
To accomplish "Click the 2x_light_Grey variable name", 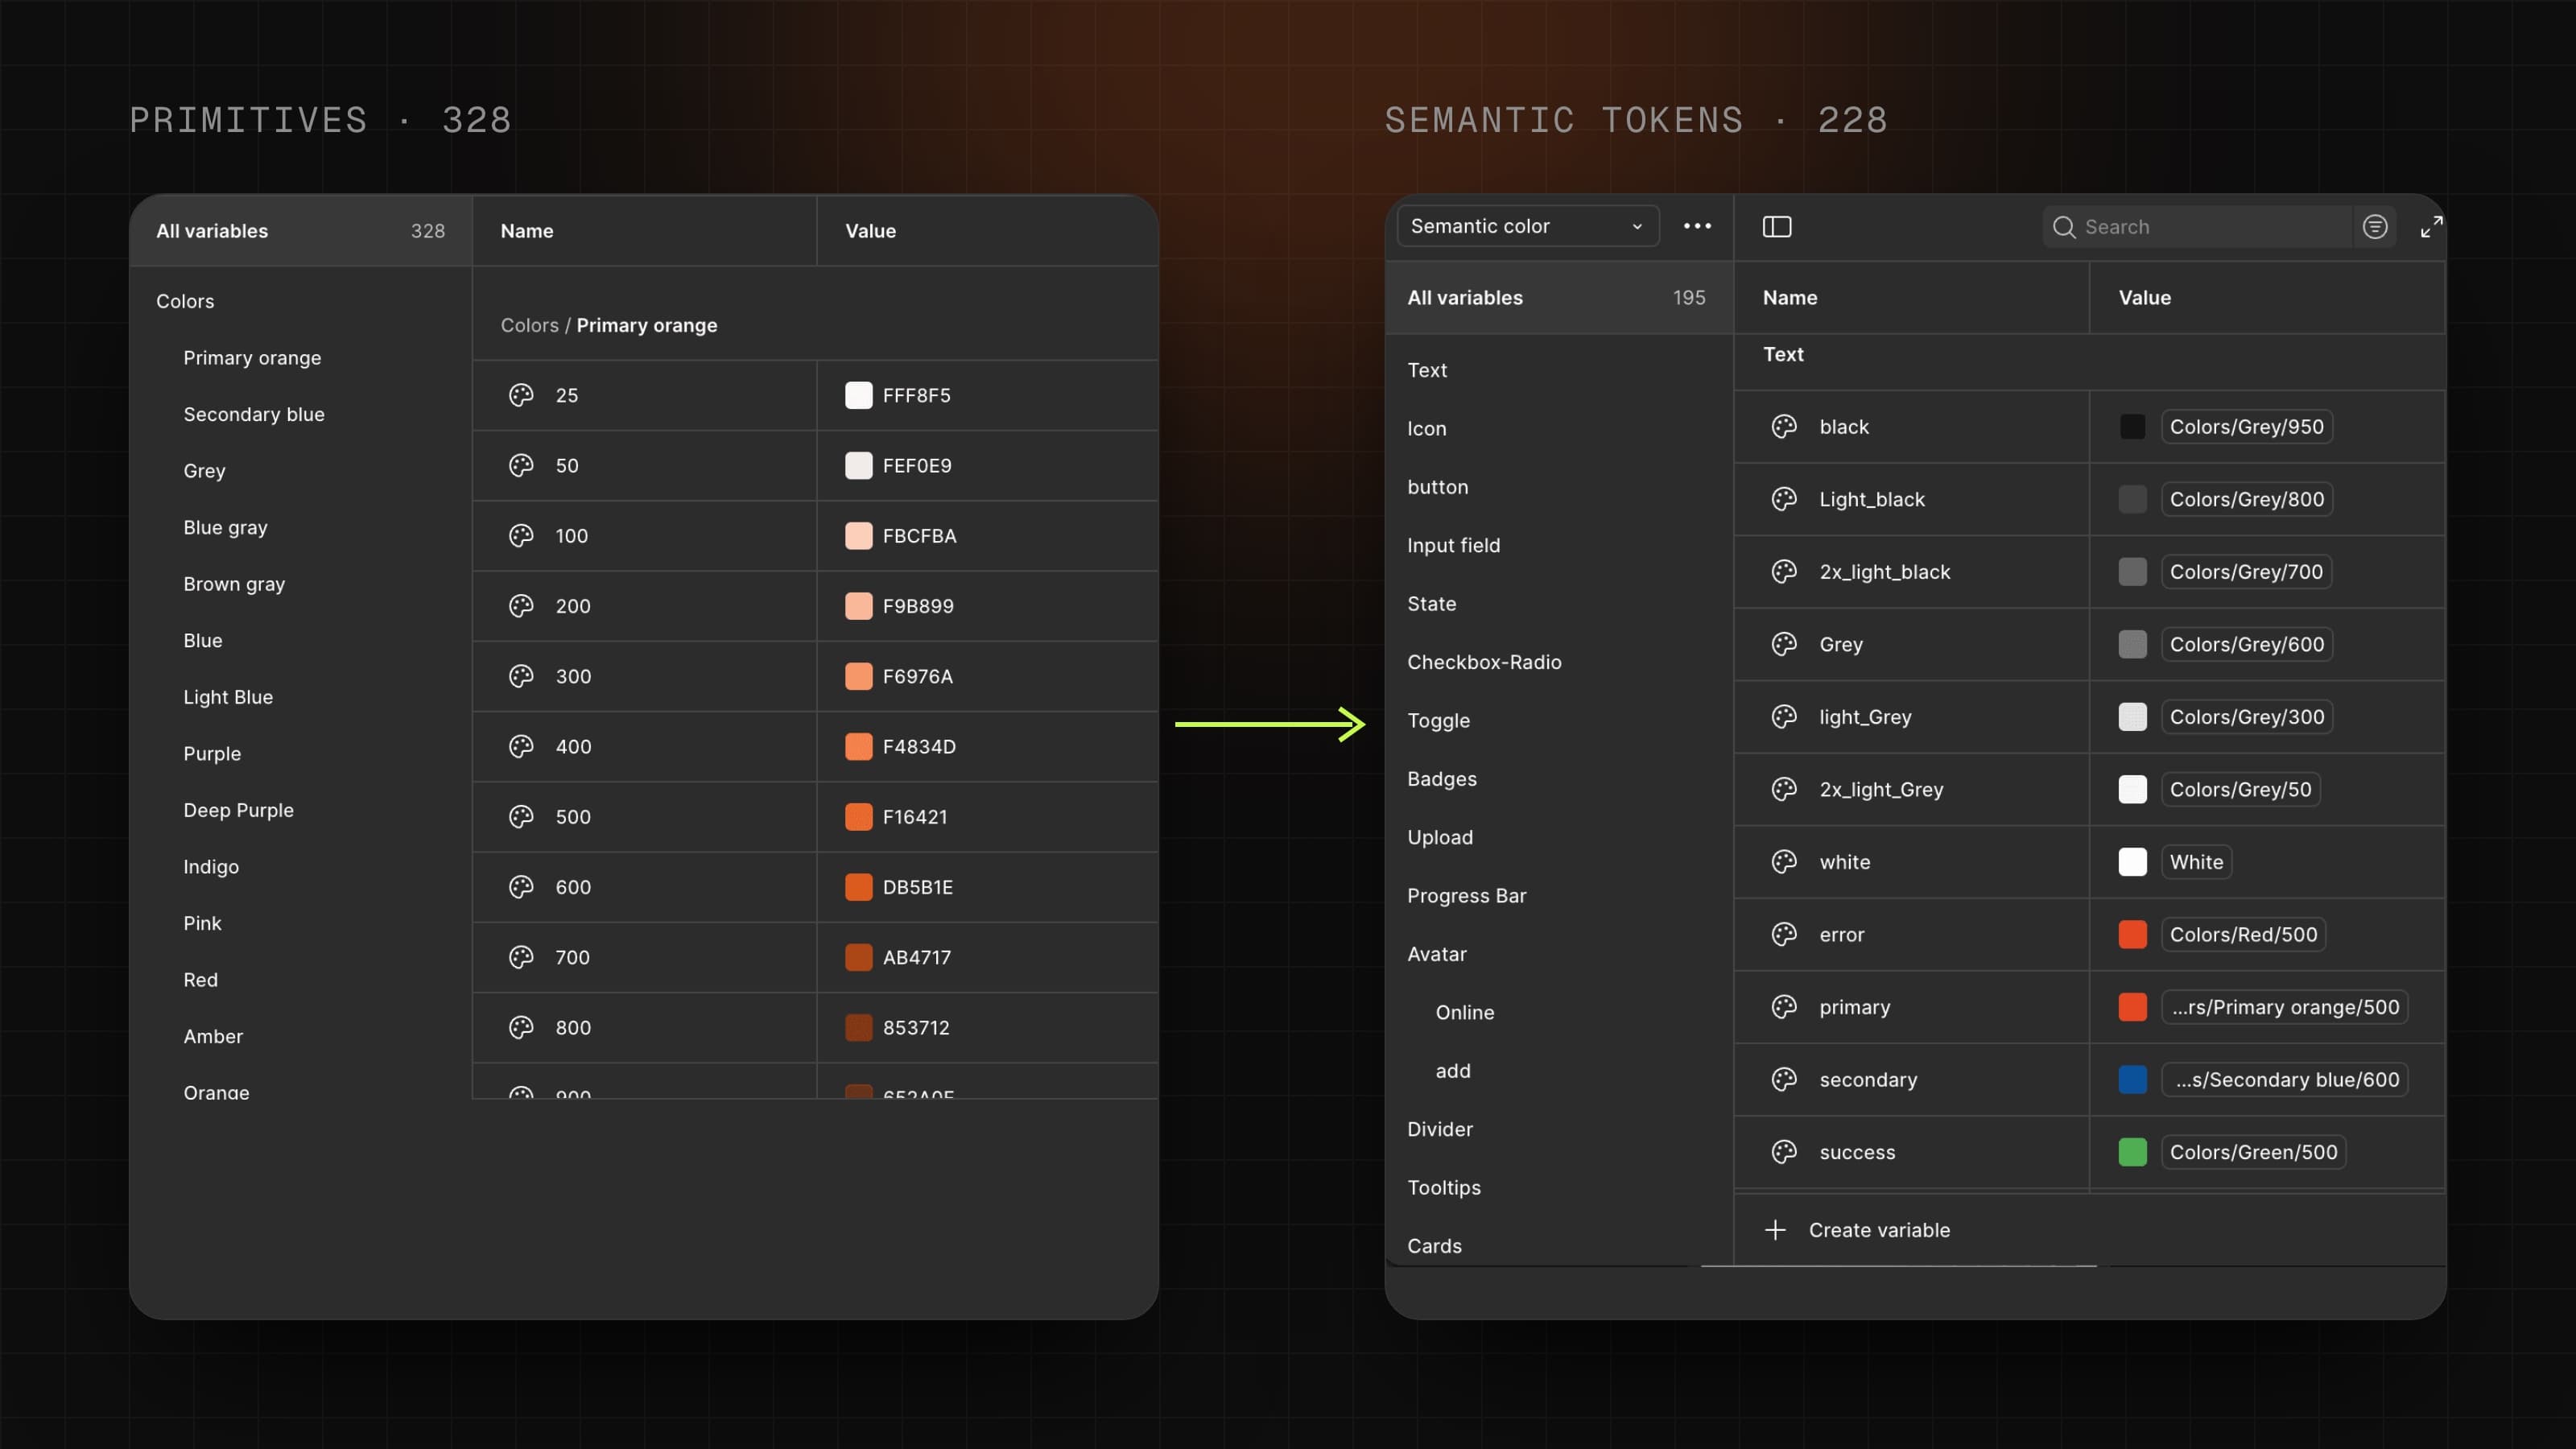I will [1881, 790].
